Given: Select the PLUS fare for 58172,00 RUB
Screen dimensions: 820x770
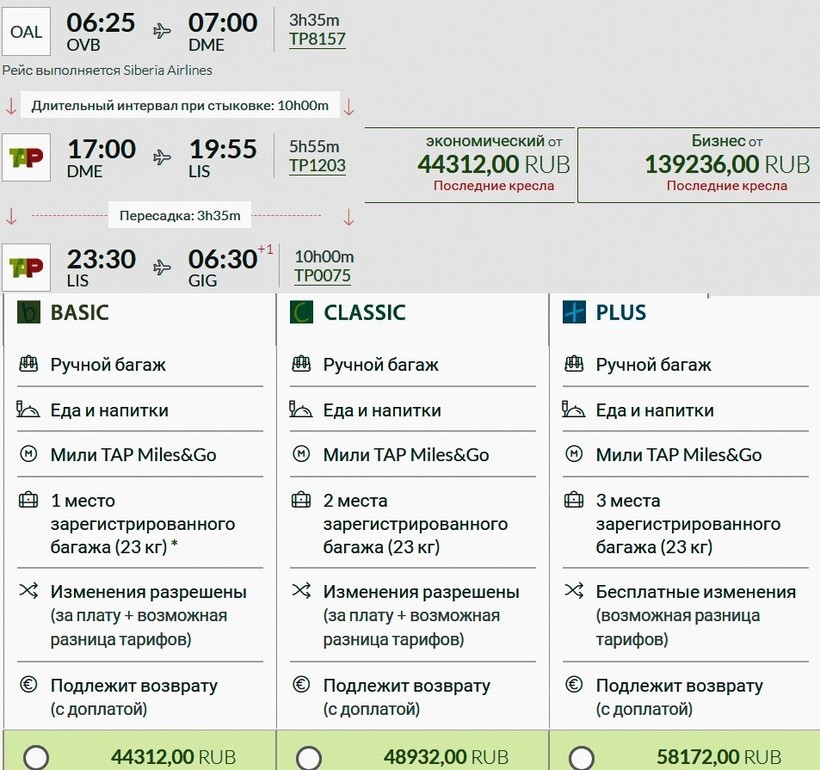Looking at the screenshot, I should click(x=582, y=757).
